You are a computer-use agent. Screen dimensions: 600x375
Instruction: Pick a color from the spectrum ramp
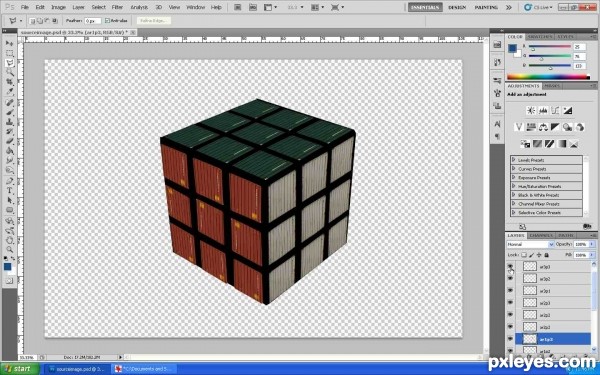(548, 77)
